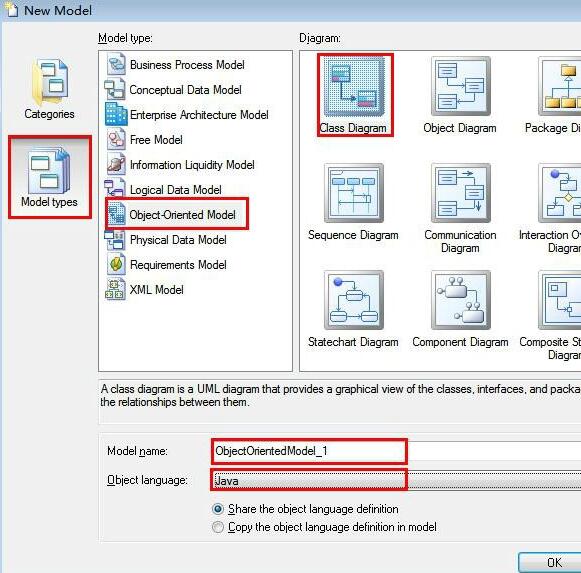Select Physical Data Model label
This screenshot has height=573, width=581.
(x=178, y=240)
